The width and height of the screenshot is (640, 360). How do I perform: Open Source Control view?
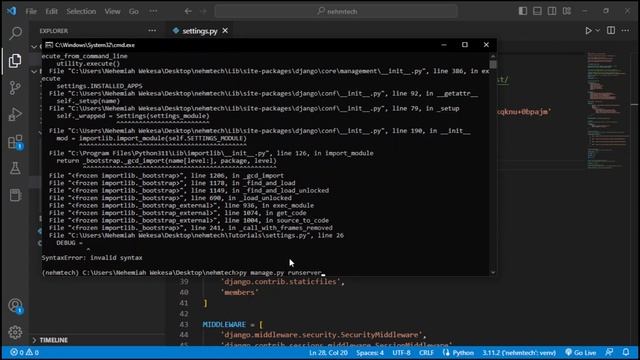[15, 88]
